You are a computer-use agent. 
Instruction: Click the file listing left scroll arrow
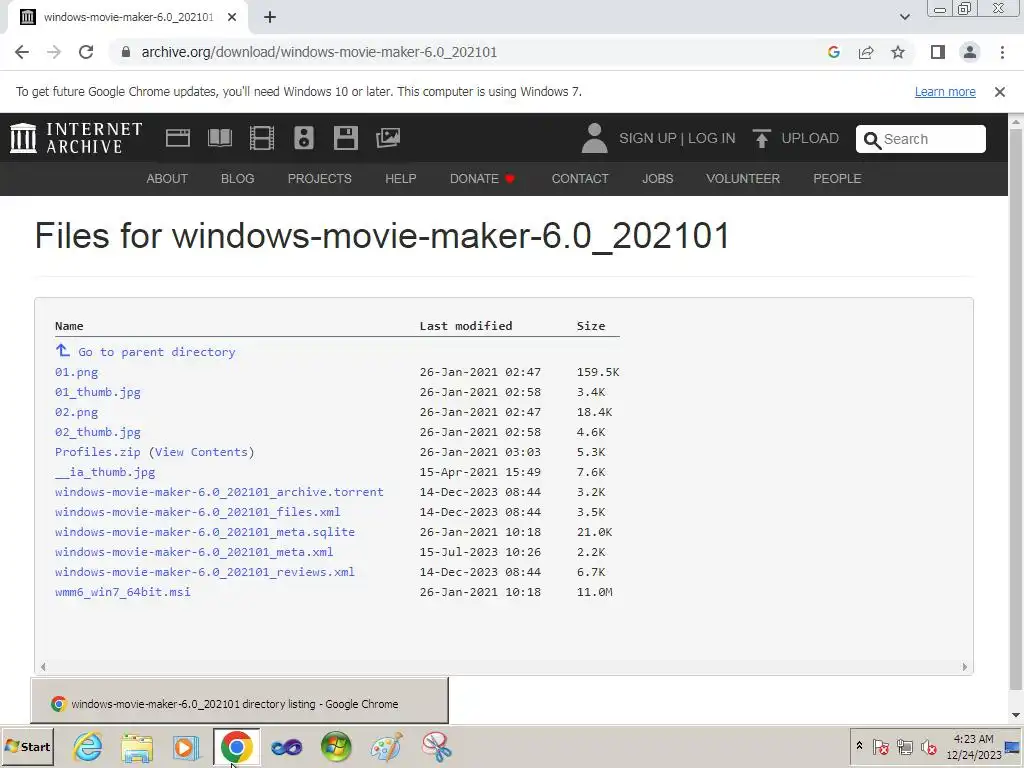point(43,667)
